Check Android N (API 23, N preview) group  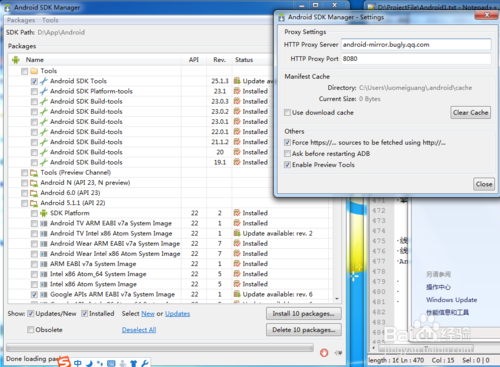24,183
